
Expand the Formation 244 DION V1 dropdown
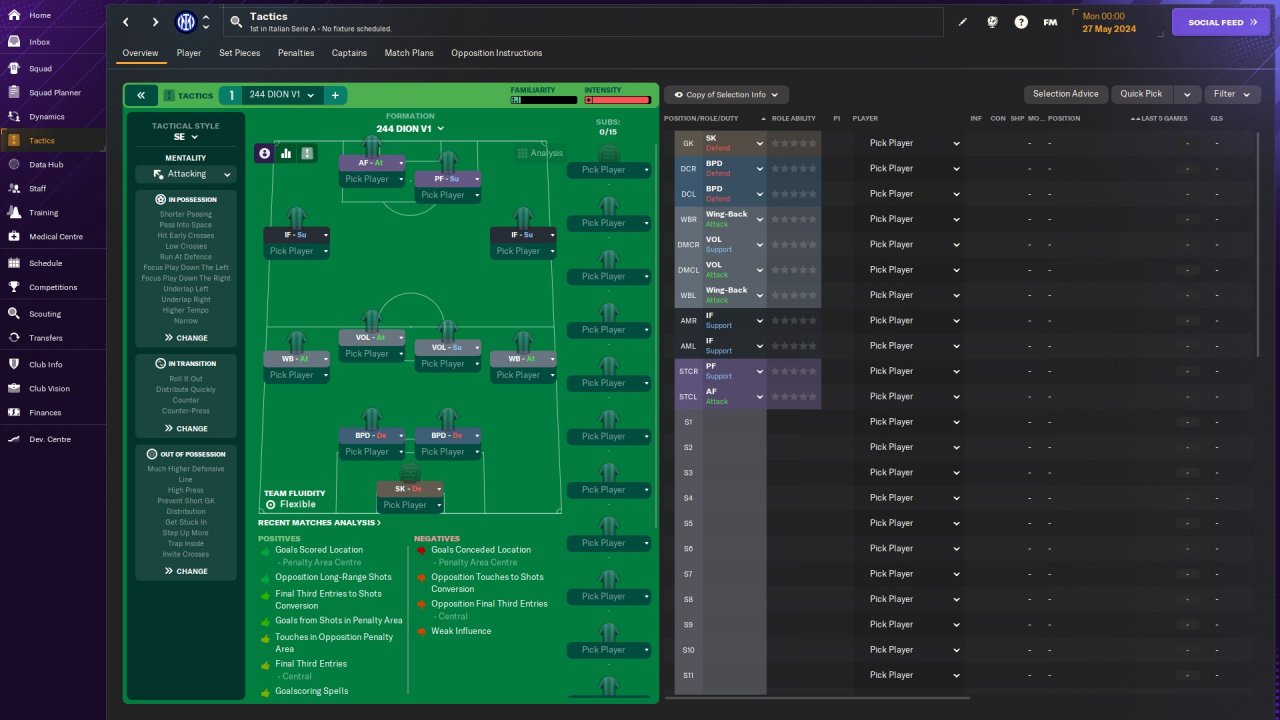coord(410,128)
